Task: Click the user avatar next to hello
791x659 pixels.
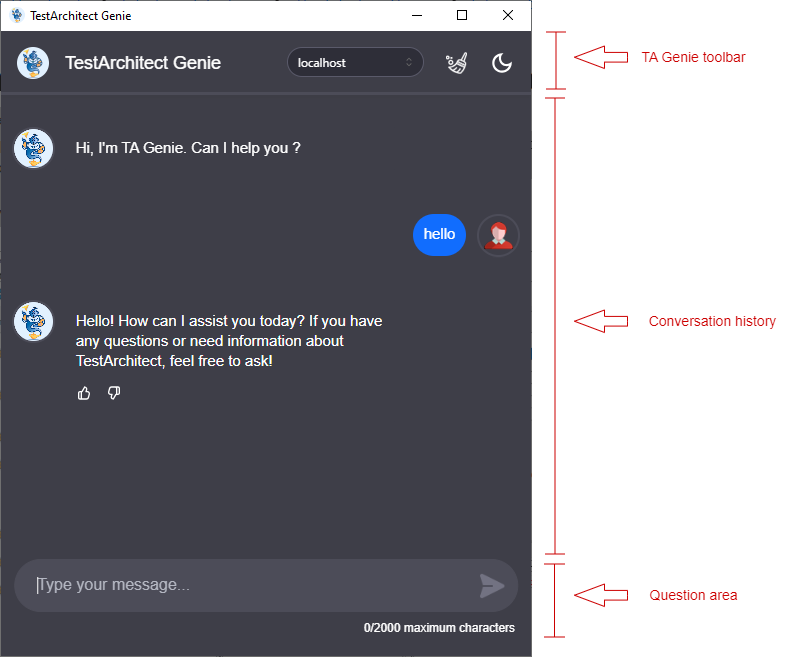Action: point(498,236)
